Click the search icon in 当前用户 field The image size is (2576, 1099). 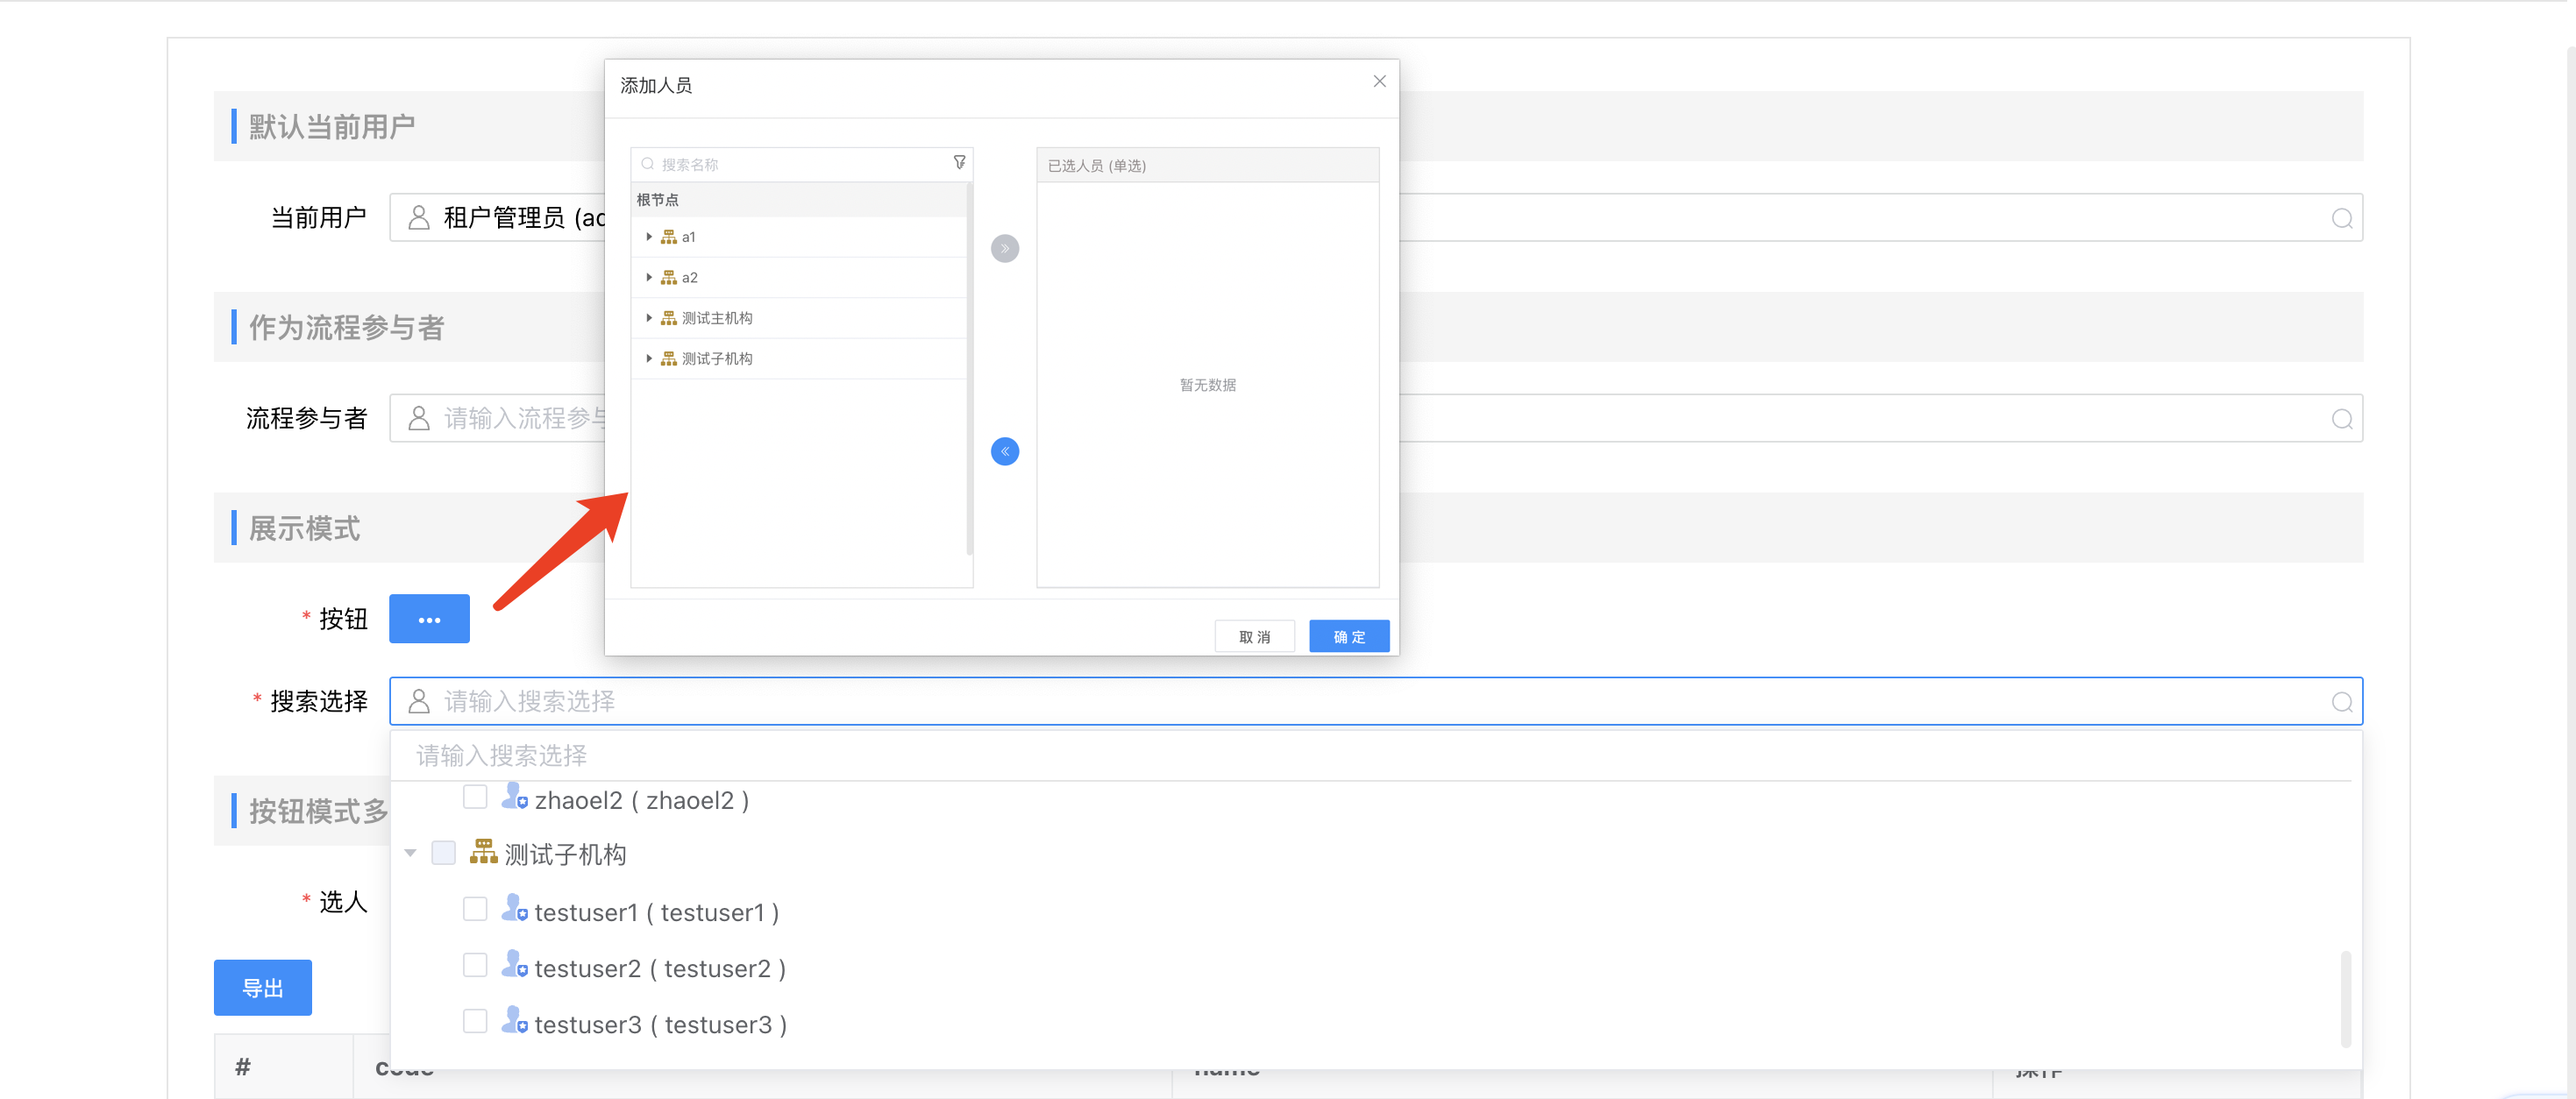point(2341,218)
